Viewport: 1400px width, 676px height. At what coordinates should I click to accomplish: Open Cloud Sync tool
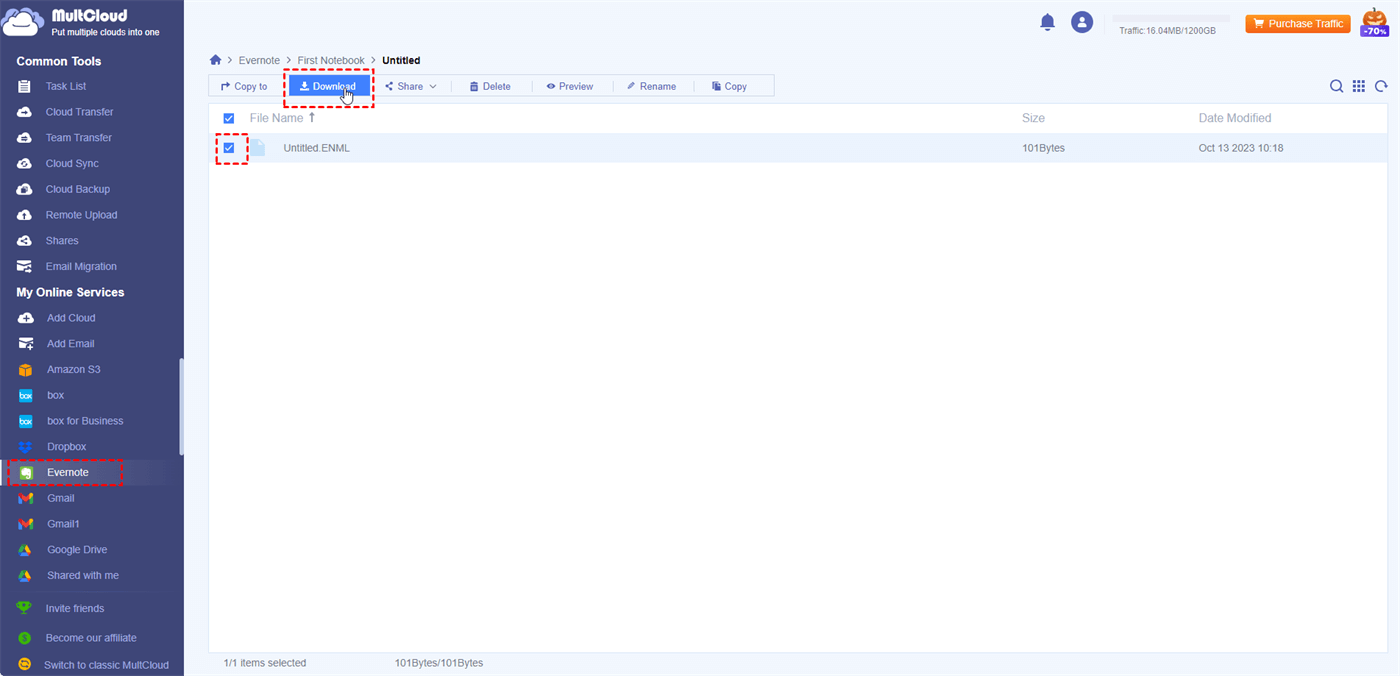72,163
